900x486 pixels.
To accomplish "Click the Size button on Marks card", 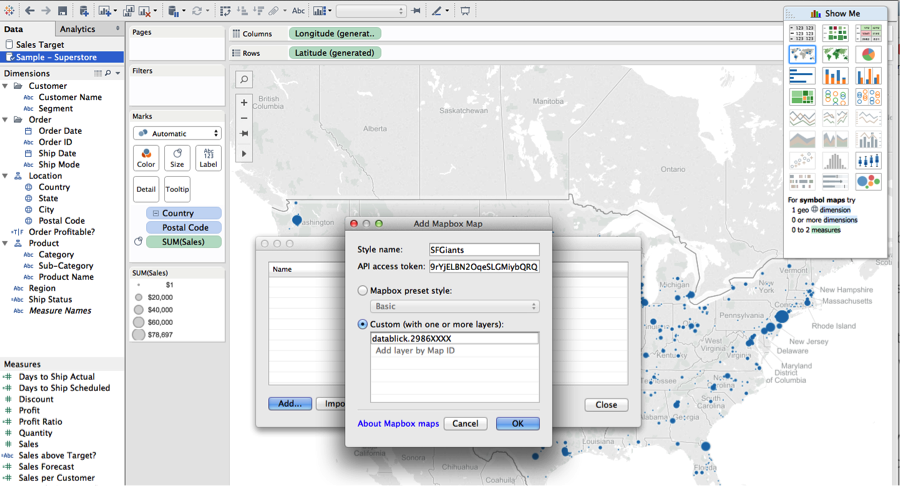I will [x=177, y=158].
